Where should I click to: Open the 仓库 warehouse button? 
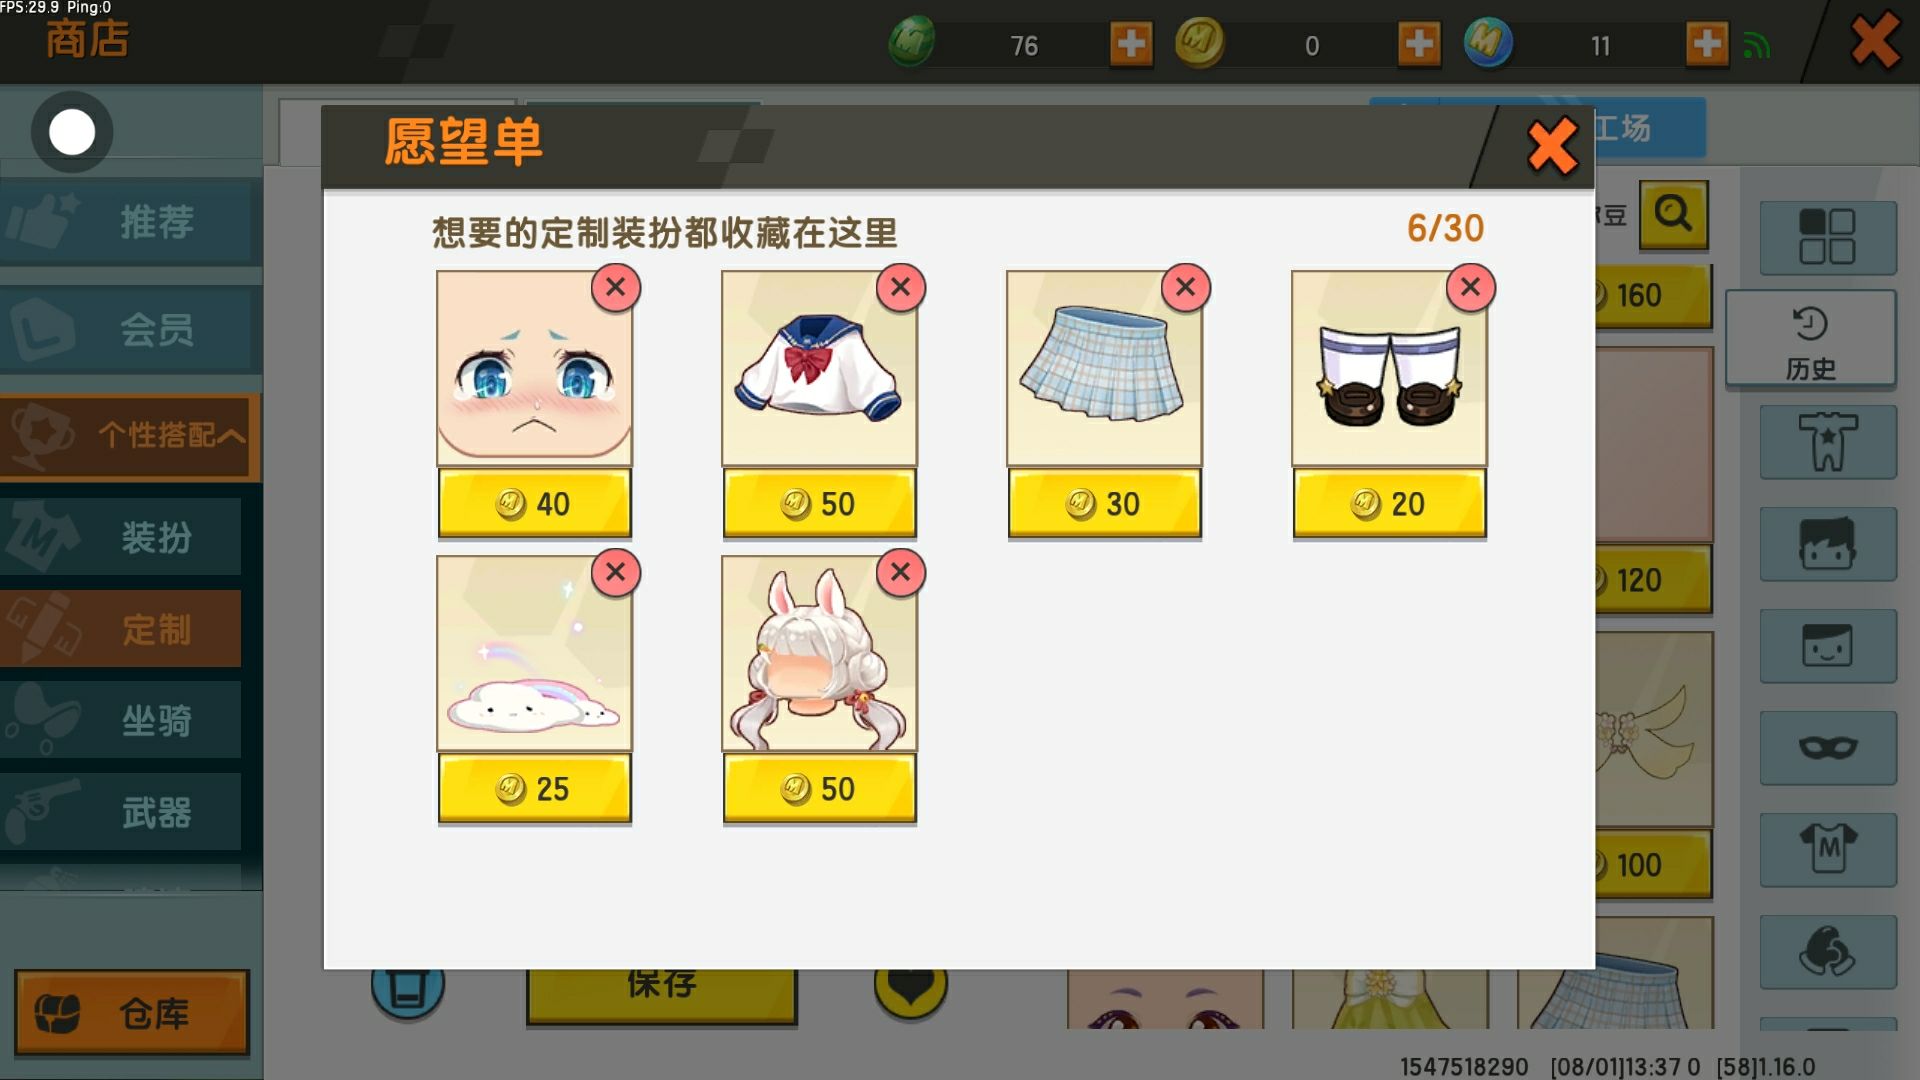(x=131, y=1012)
